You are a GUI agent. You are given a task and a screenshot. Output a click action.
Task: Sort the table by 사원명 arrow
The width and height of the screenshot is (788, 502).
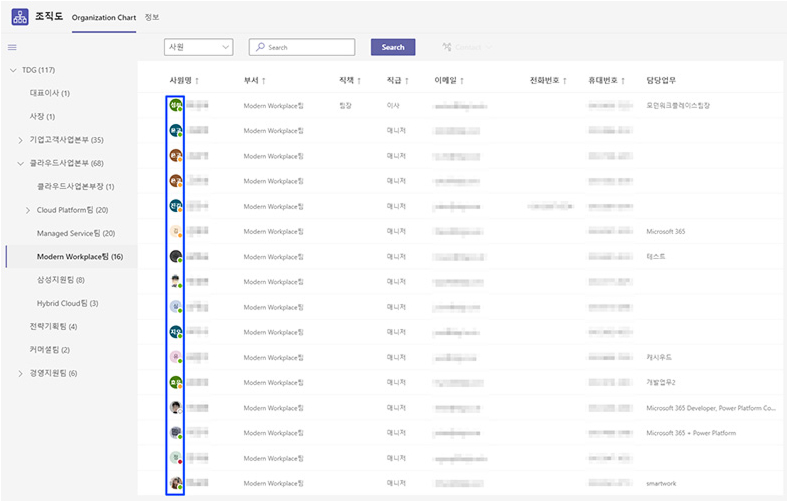(x=197, y=81)
